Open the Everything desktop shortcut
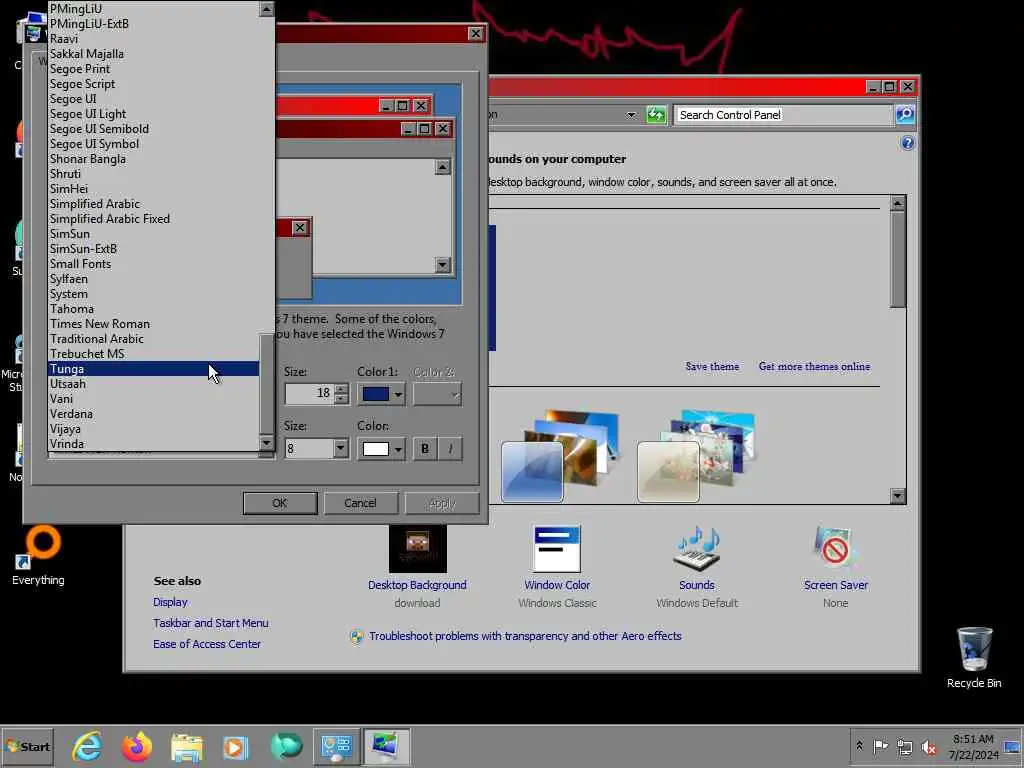This screenshot has width=1024, height=768. click(38, 556)
